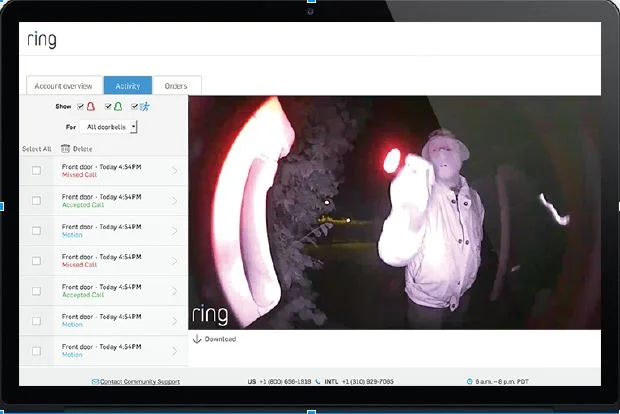Click the phone handset icon in the footer

point(318,382)
